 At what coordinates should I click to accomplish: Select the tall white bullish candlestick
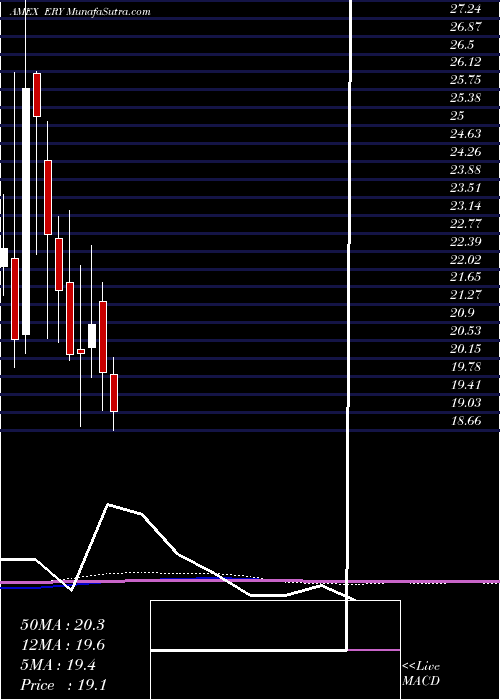coord(26,212)
